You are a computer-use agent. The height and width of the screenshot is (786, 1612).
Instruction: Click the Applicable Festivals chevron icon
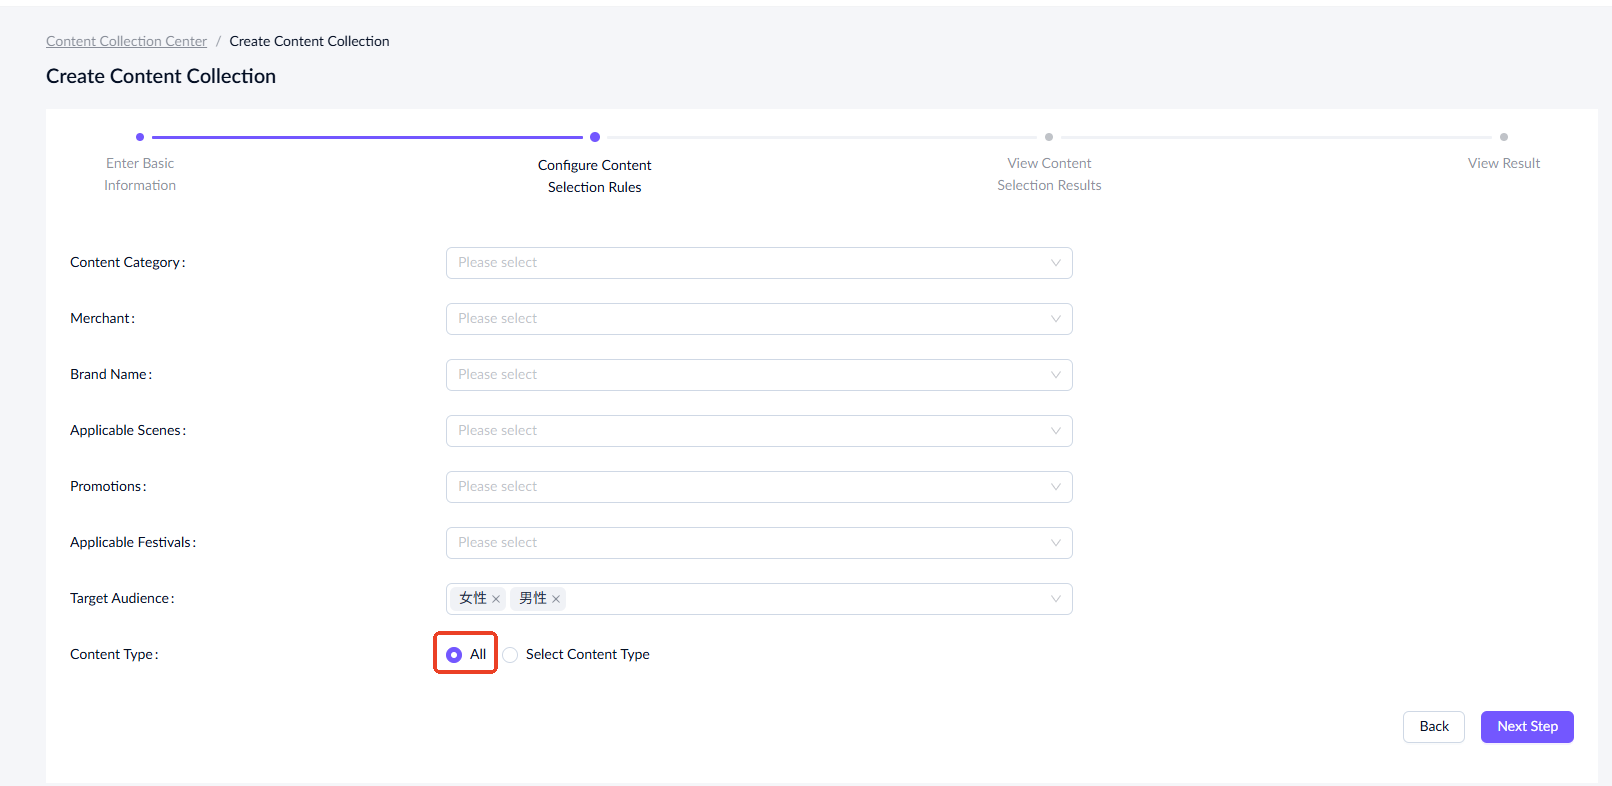[x=1055, y=543]
